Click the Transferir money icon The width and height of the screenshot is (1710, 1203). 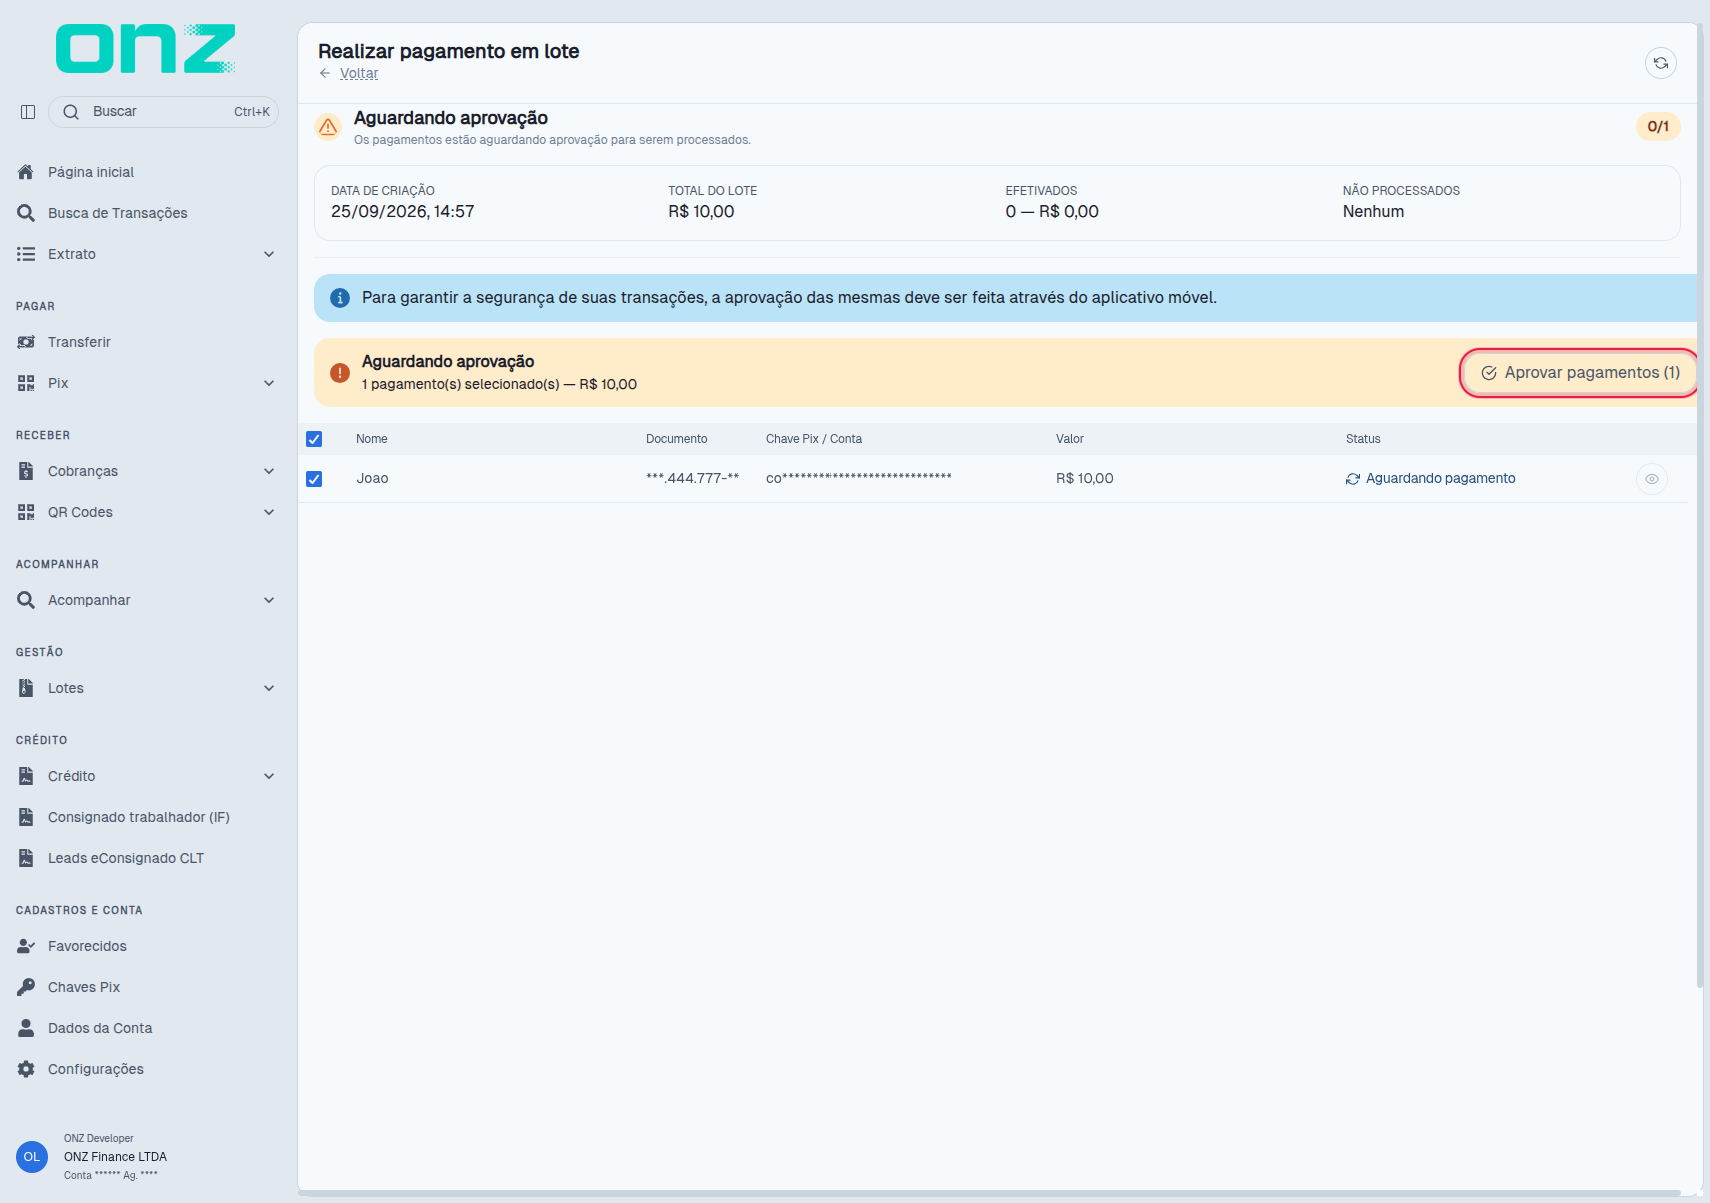click(x=26, y=342)
